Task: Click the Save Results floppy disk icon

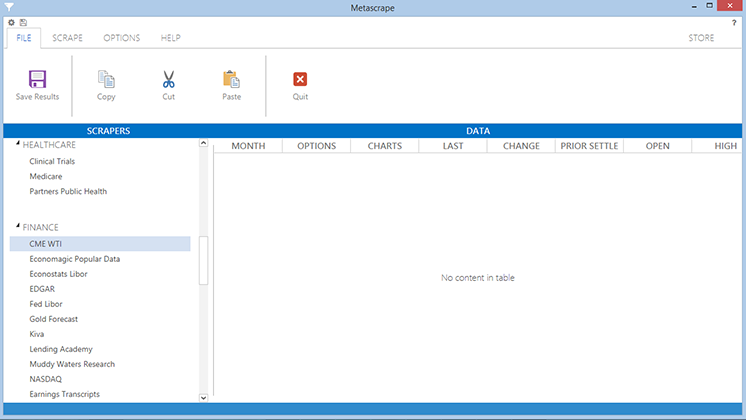Action: 38,80
